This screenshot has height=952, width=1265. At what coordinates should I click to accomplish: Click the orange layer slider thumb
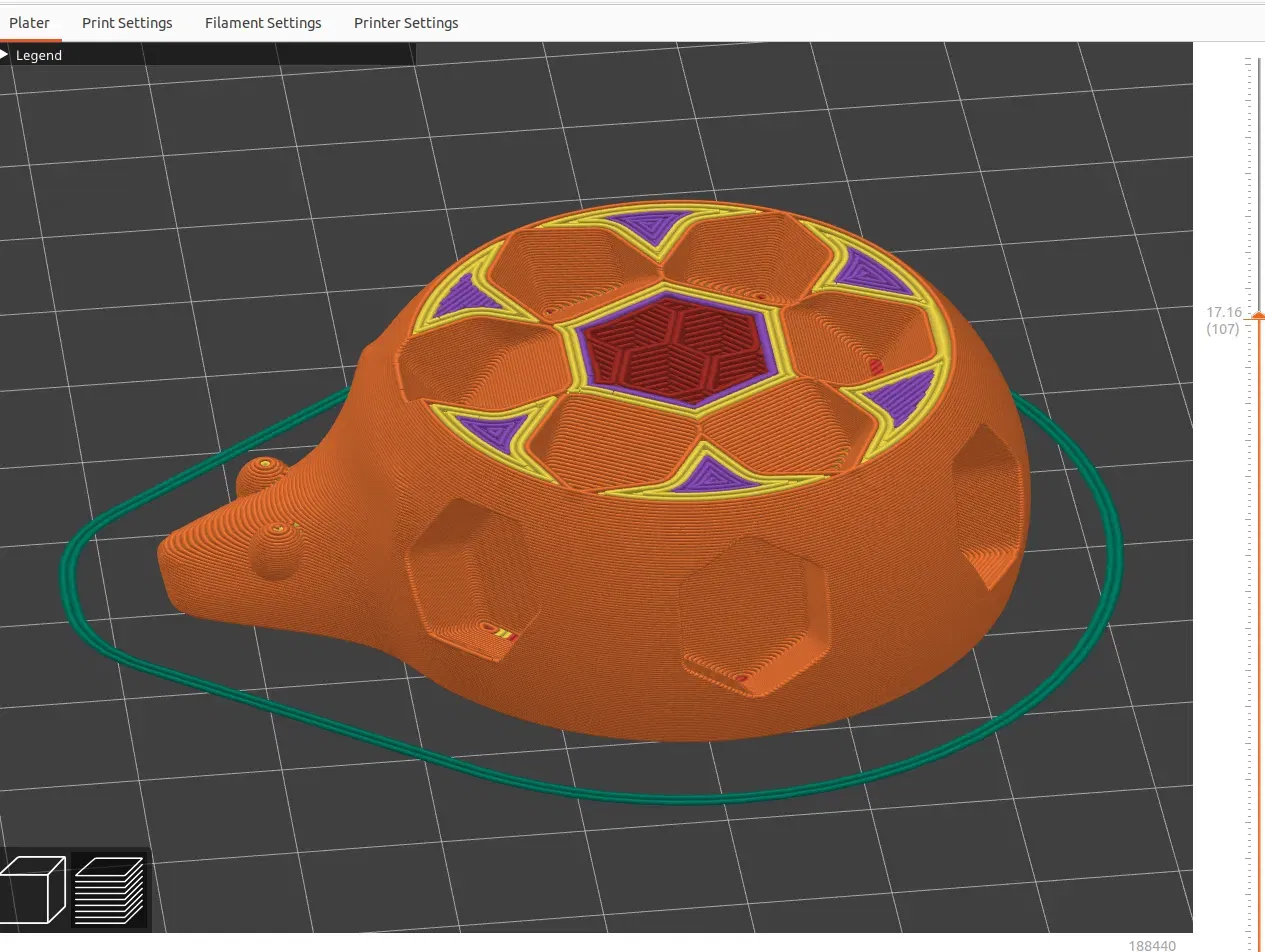tap(1258, 316)
